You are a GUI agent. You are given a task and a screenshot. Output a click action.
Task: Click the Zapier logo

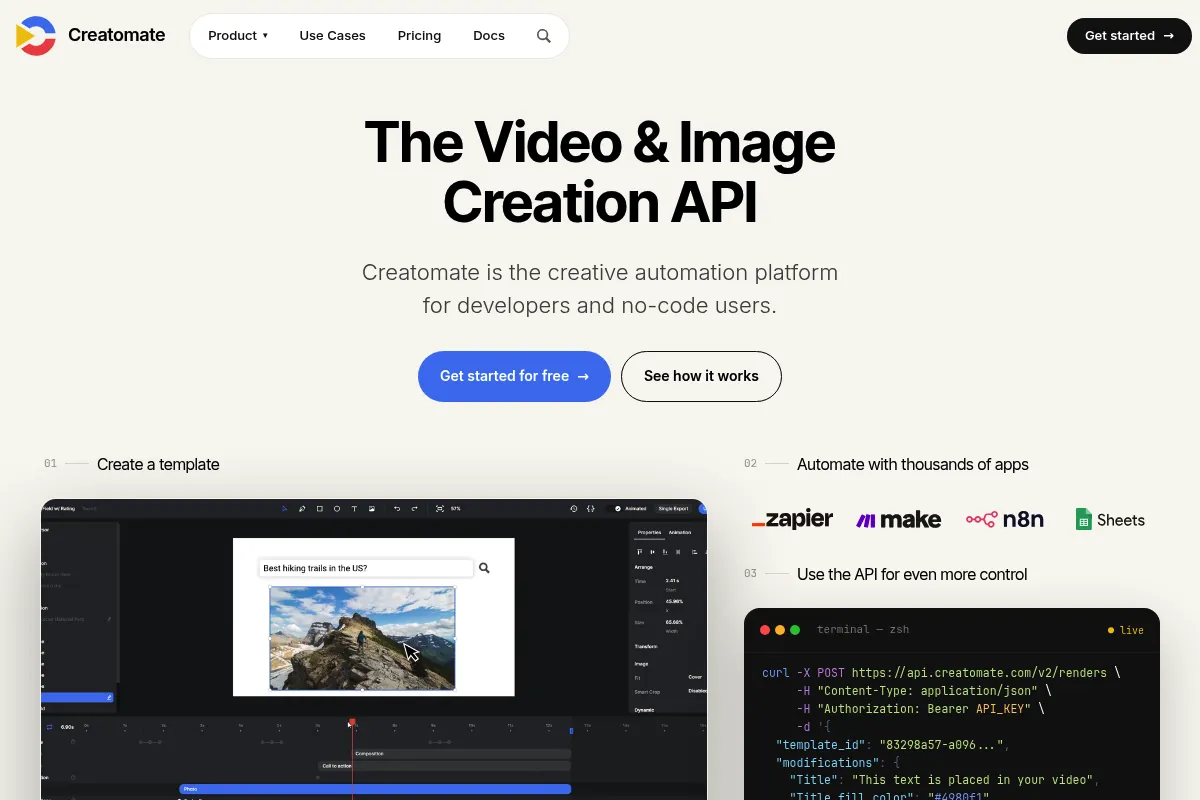[793, 519]
